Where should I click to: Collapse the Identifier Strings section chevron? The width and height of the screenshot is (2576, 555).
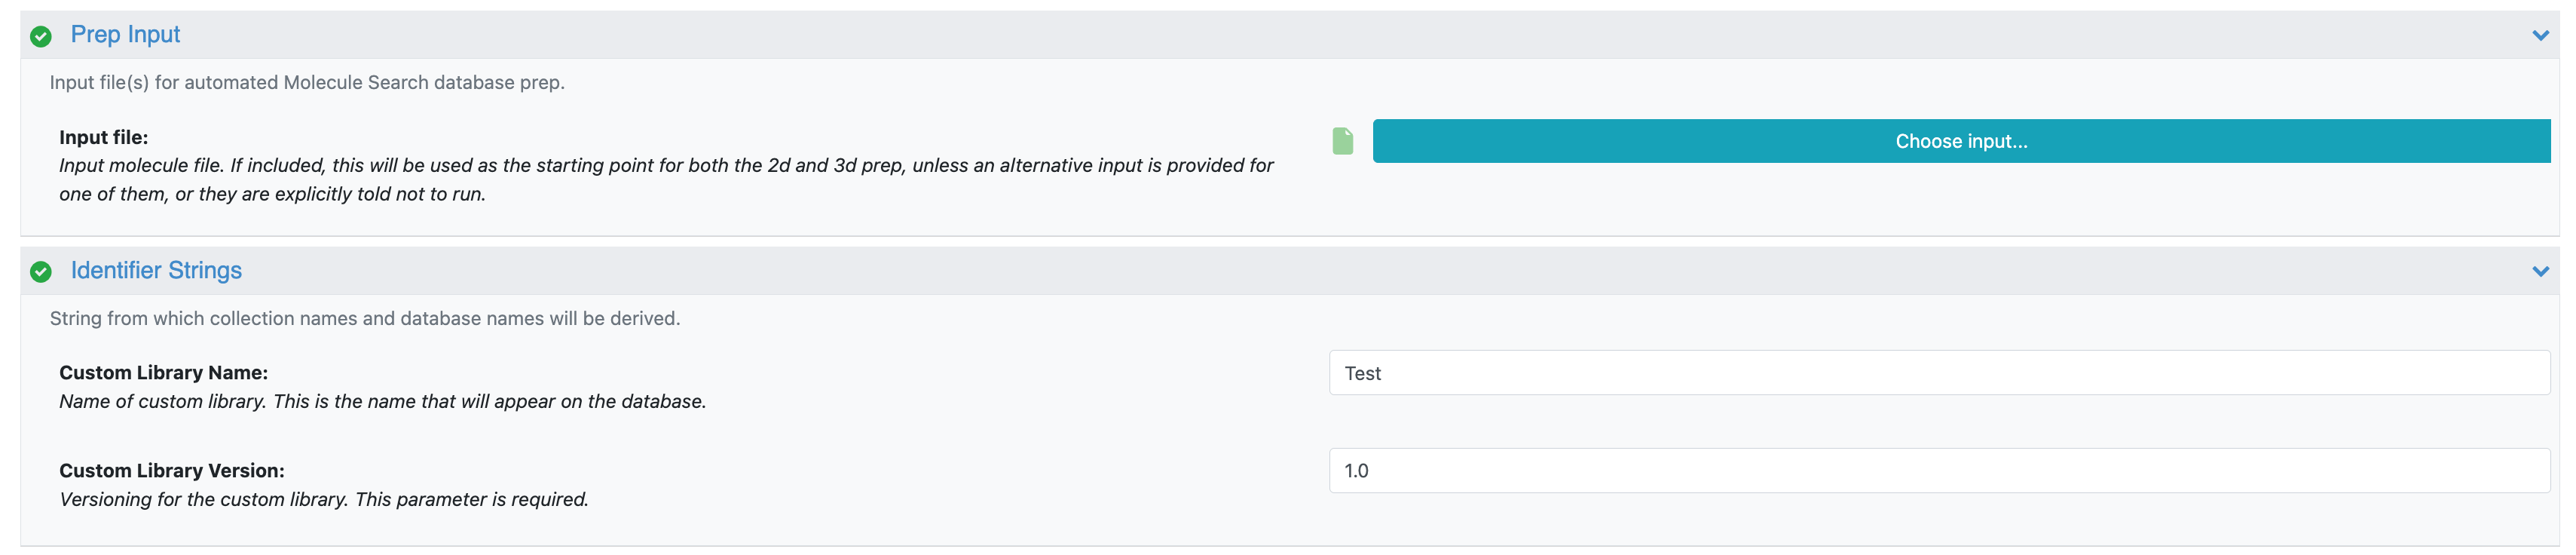(x=2539, y=272)
